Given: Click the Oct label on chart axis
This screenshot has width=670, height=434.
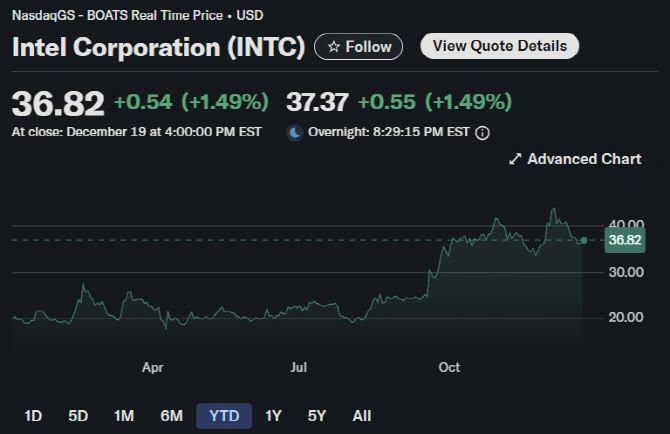Looking at the screenshot, I should (x=449, y=368).
